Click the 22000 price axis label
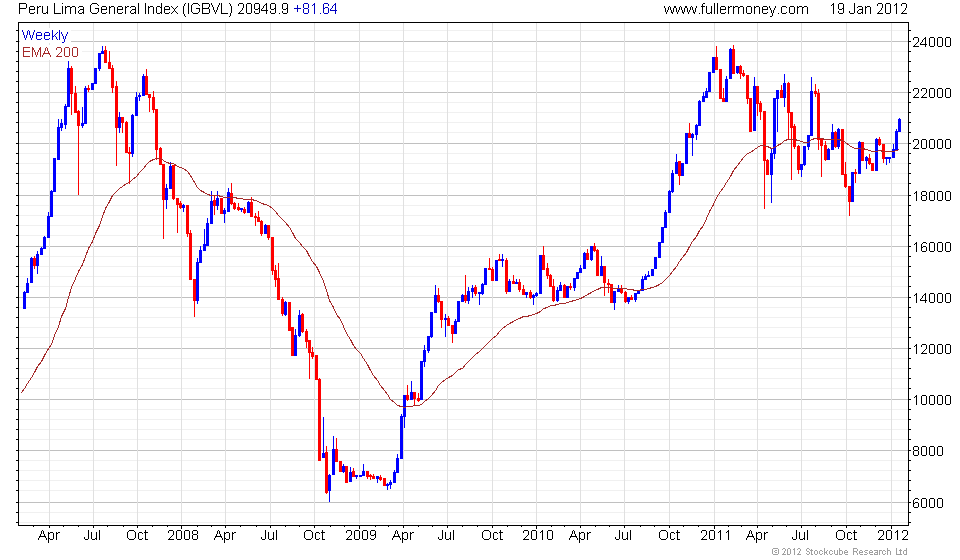 pos(932,93)
